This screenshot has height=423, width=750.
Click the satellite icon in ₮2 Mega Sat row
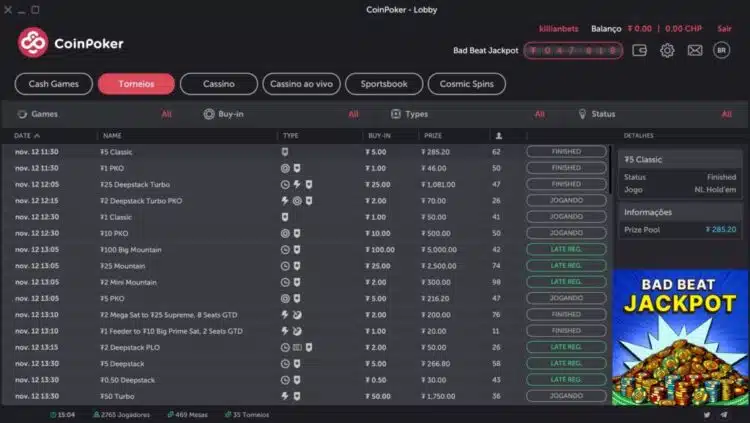(x=297, y=315)
